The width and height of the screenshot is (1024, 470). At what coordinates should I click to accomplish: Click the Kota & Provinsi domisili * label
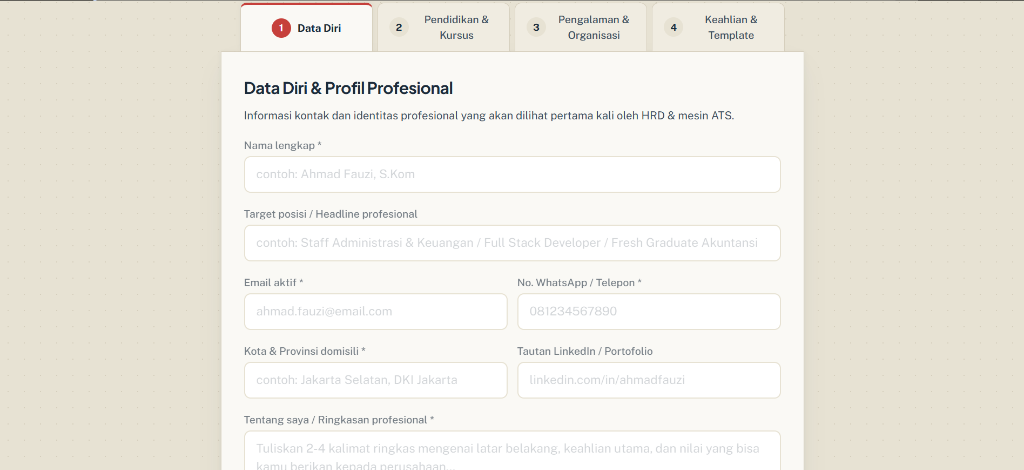tap(305, 351)
